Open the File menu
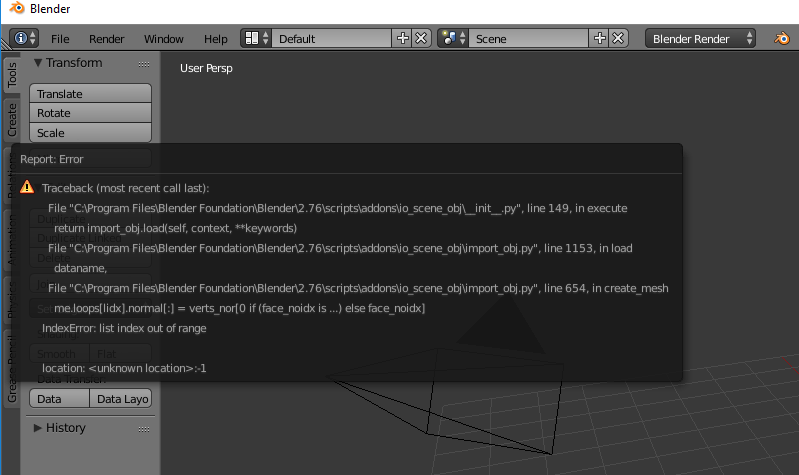This screenshot has width=799, height=475. coord(60,39)
